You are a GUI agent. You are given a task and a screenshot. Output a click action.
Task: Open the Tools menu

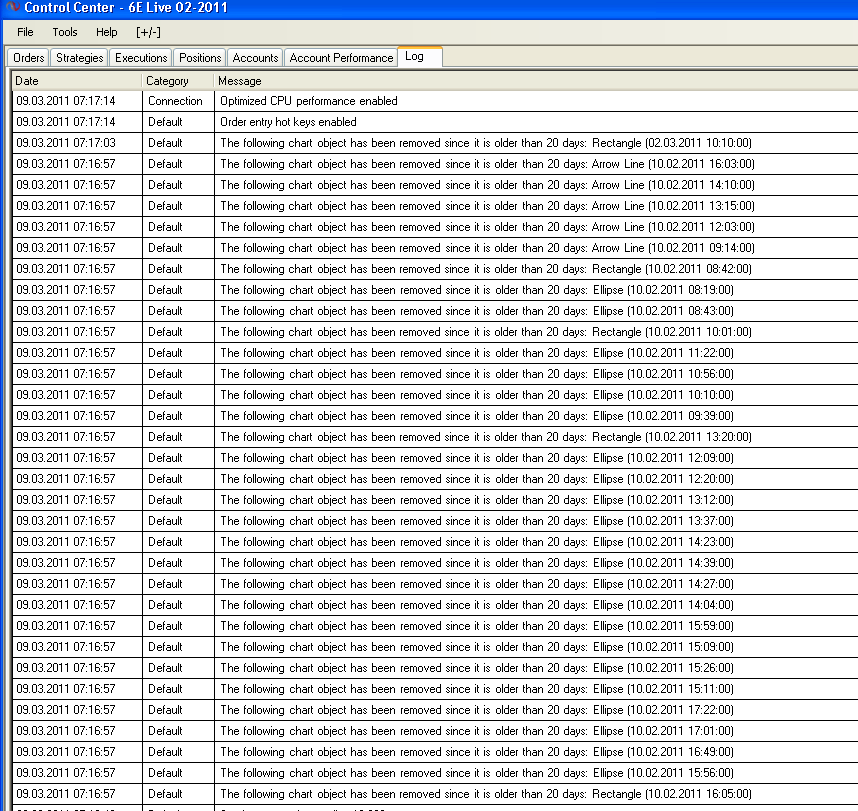65,32
